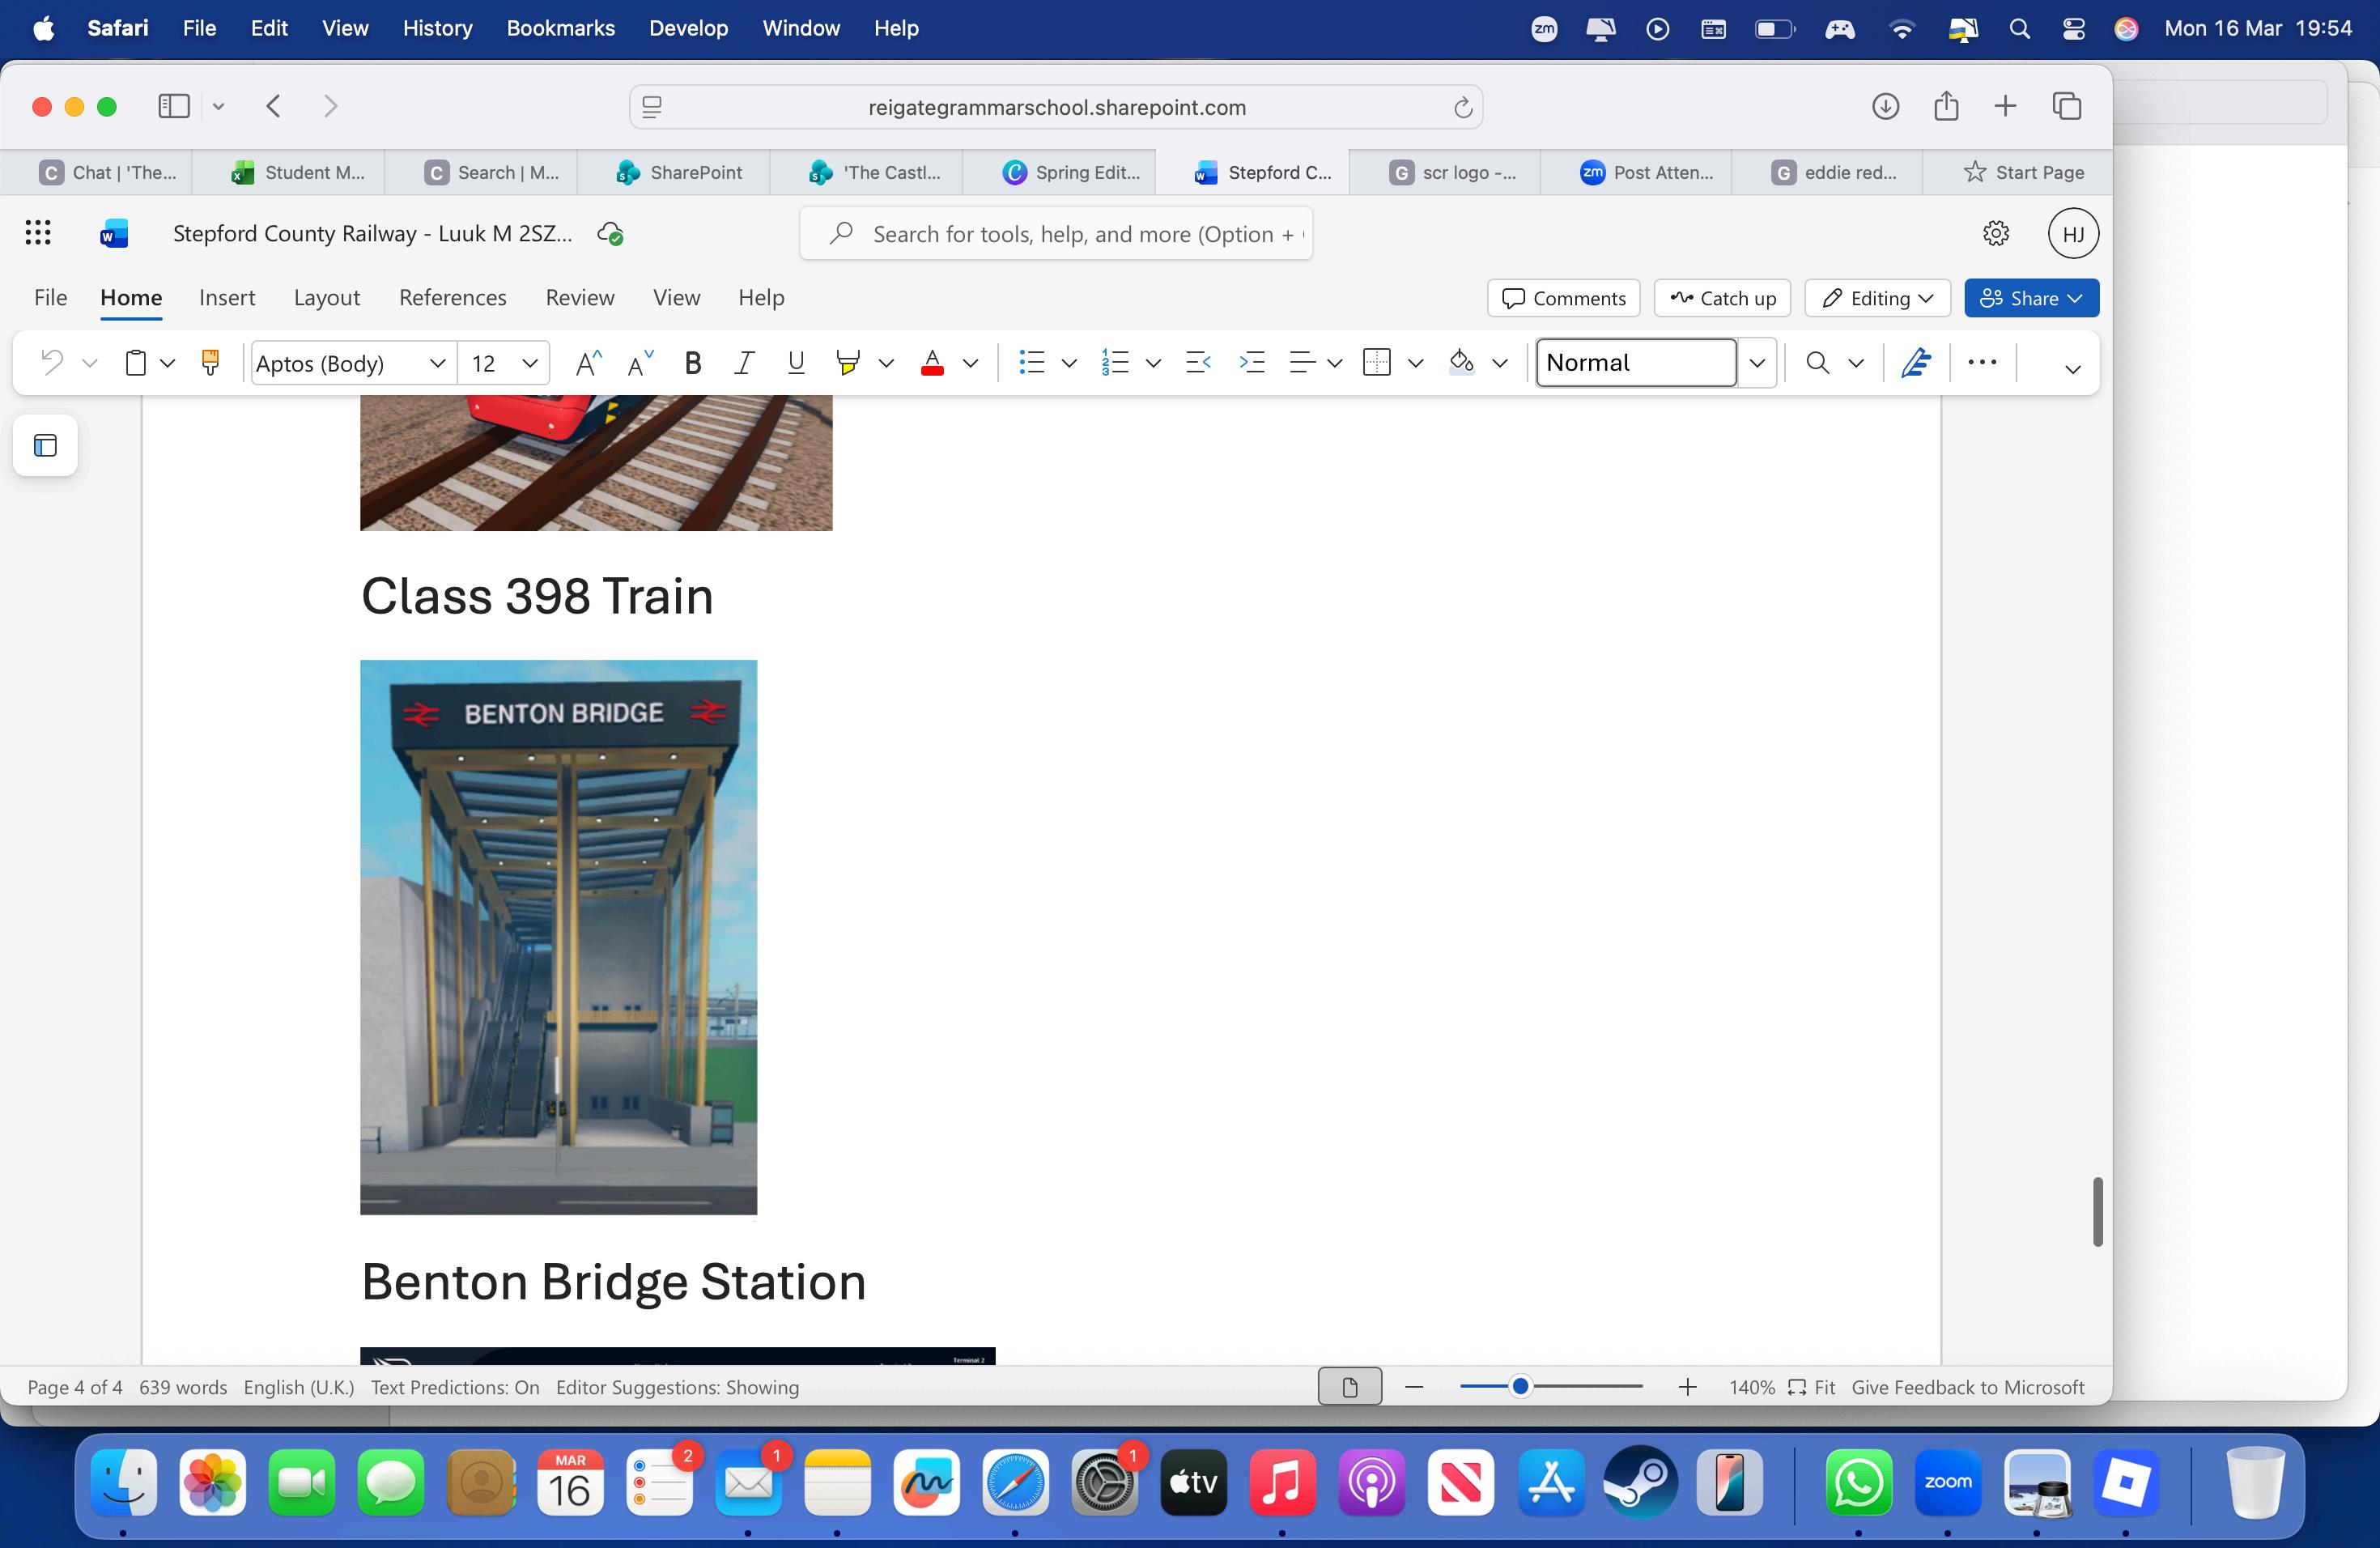Screen dimensions: 2380x1548
Task: Increase indent of the paragraph
Action: coord(1251,363)
